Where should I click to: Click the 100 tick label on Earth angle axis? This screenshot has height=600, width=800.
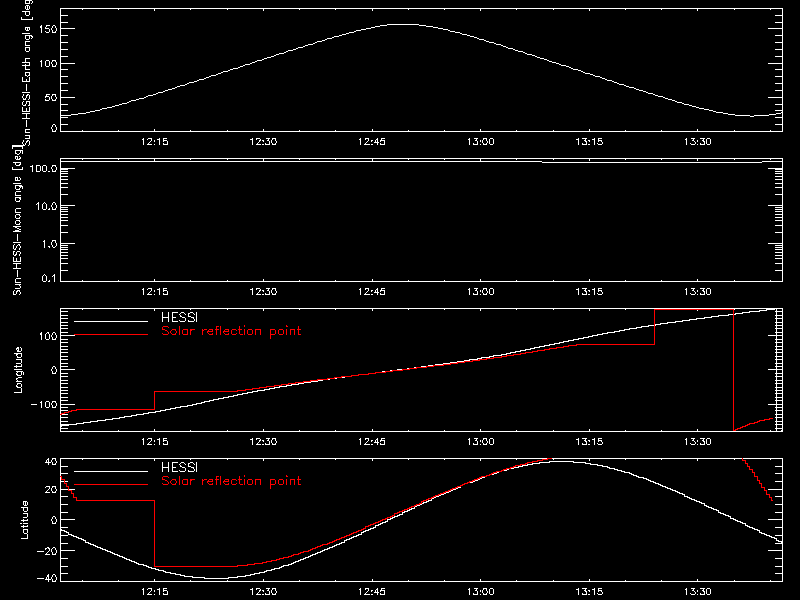click(x=49, y=63)
